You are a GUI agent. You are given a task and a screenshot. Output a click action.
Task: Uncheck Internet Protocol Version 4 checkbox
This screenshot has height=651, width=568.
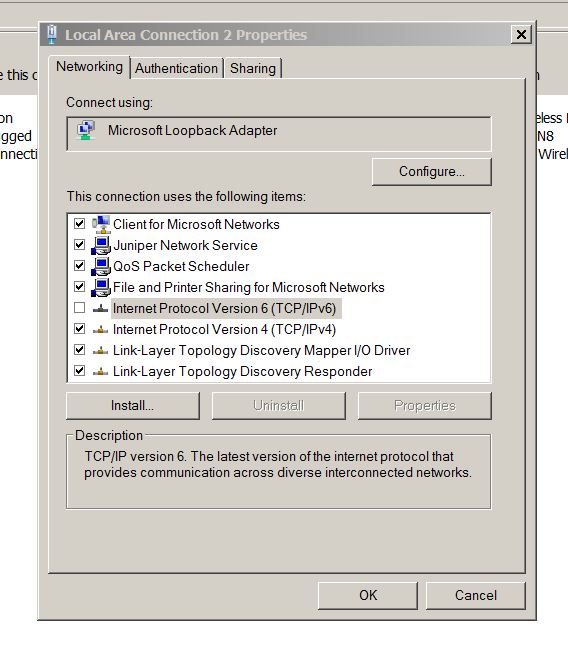[79, 329]
